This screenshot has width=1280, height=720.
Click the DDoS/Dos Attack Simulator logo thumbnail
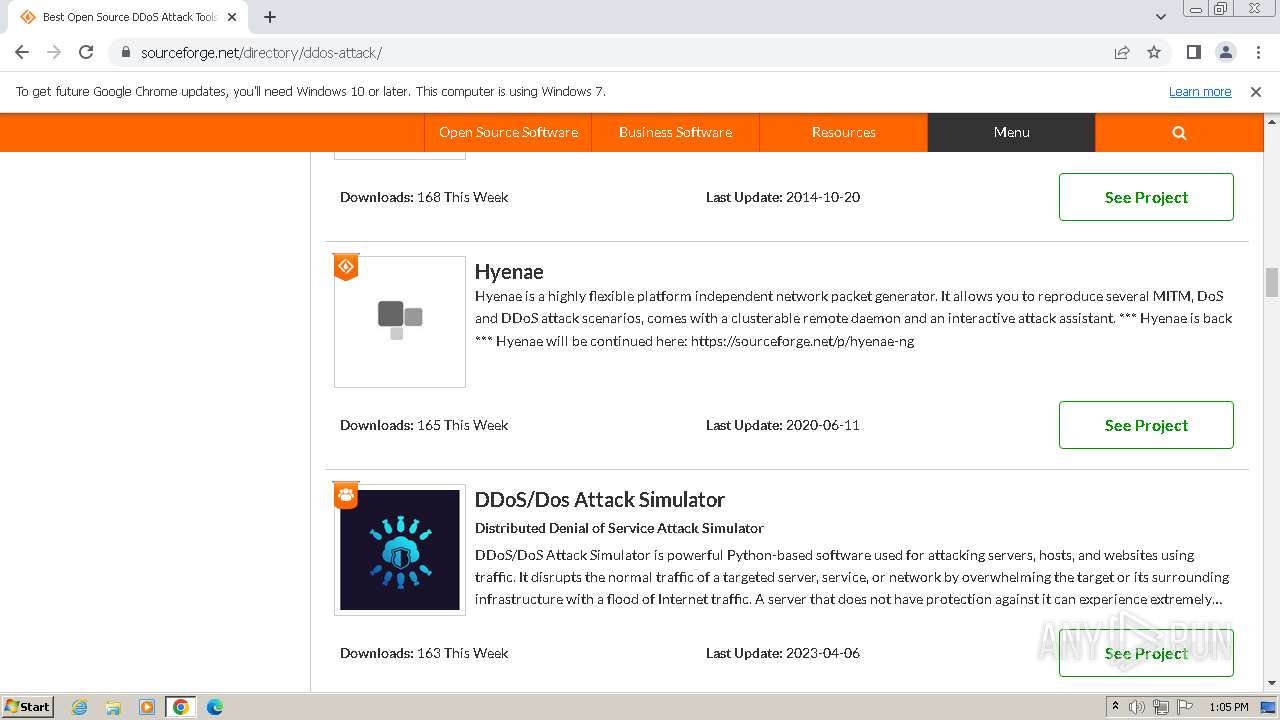400,550
